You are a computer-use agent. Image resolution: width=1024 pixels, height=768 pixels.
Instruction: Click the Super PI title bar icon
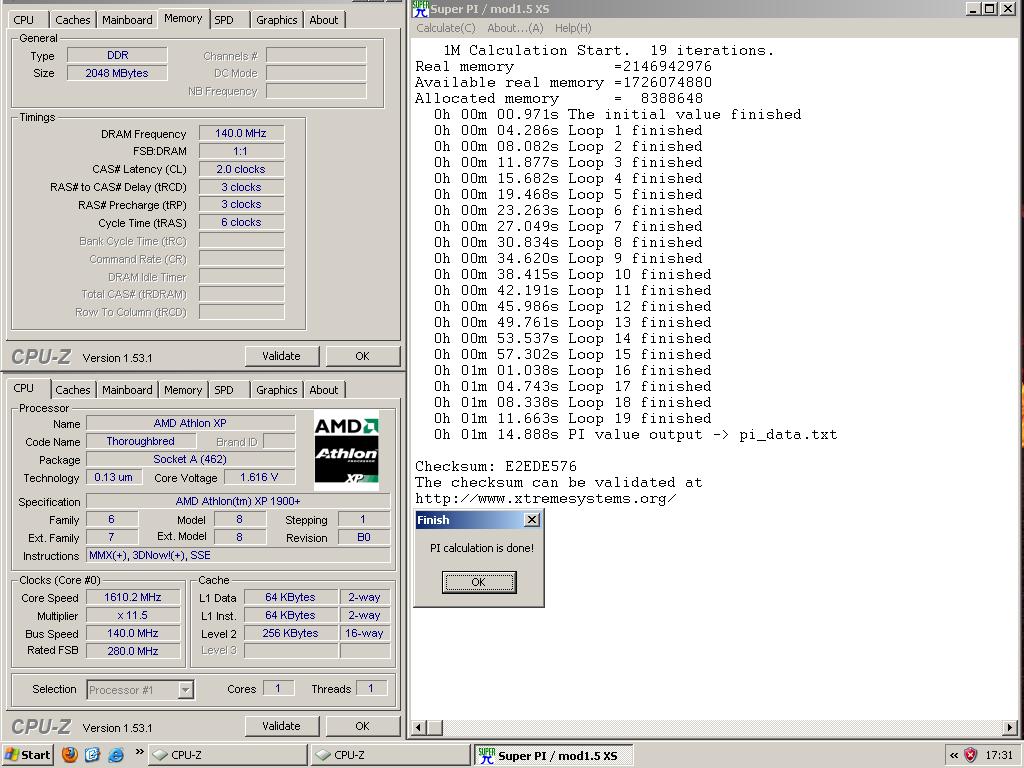tap(421, 9)
